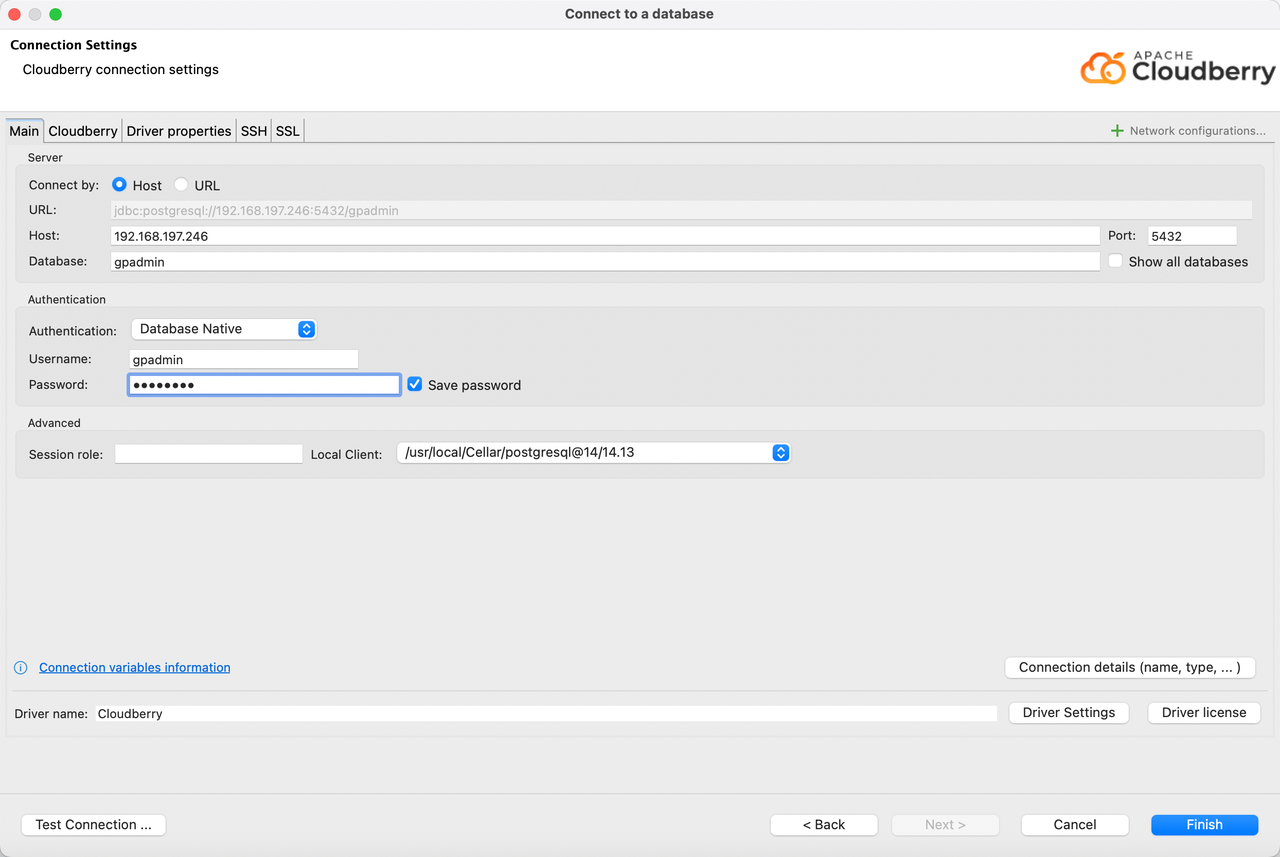Click the info icon beside Connection variables

[x=21, y=668]
